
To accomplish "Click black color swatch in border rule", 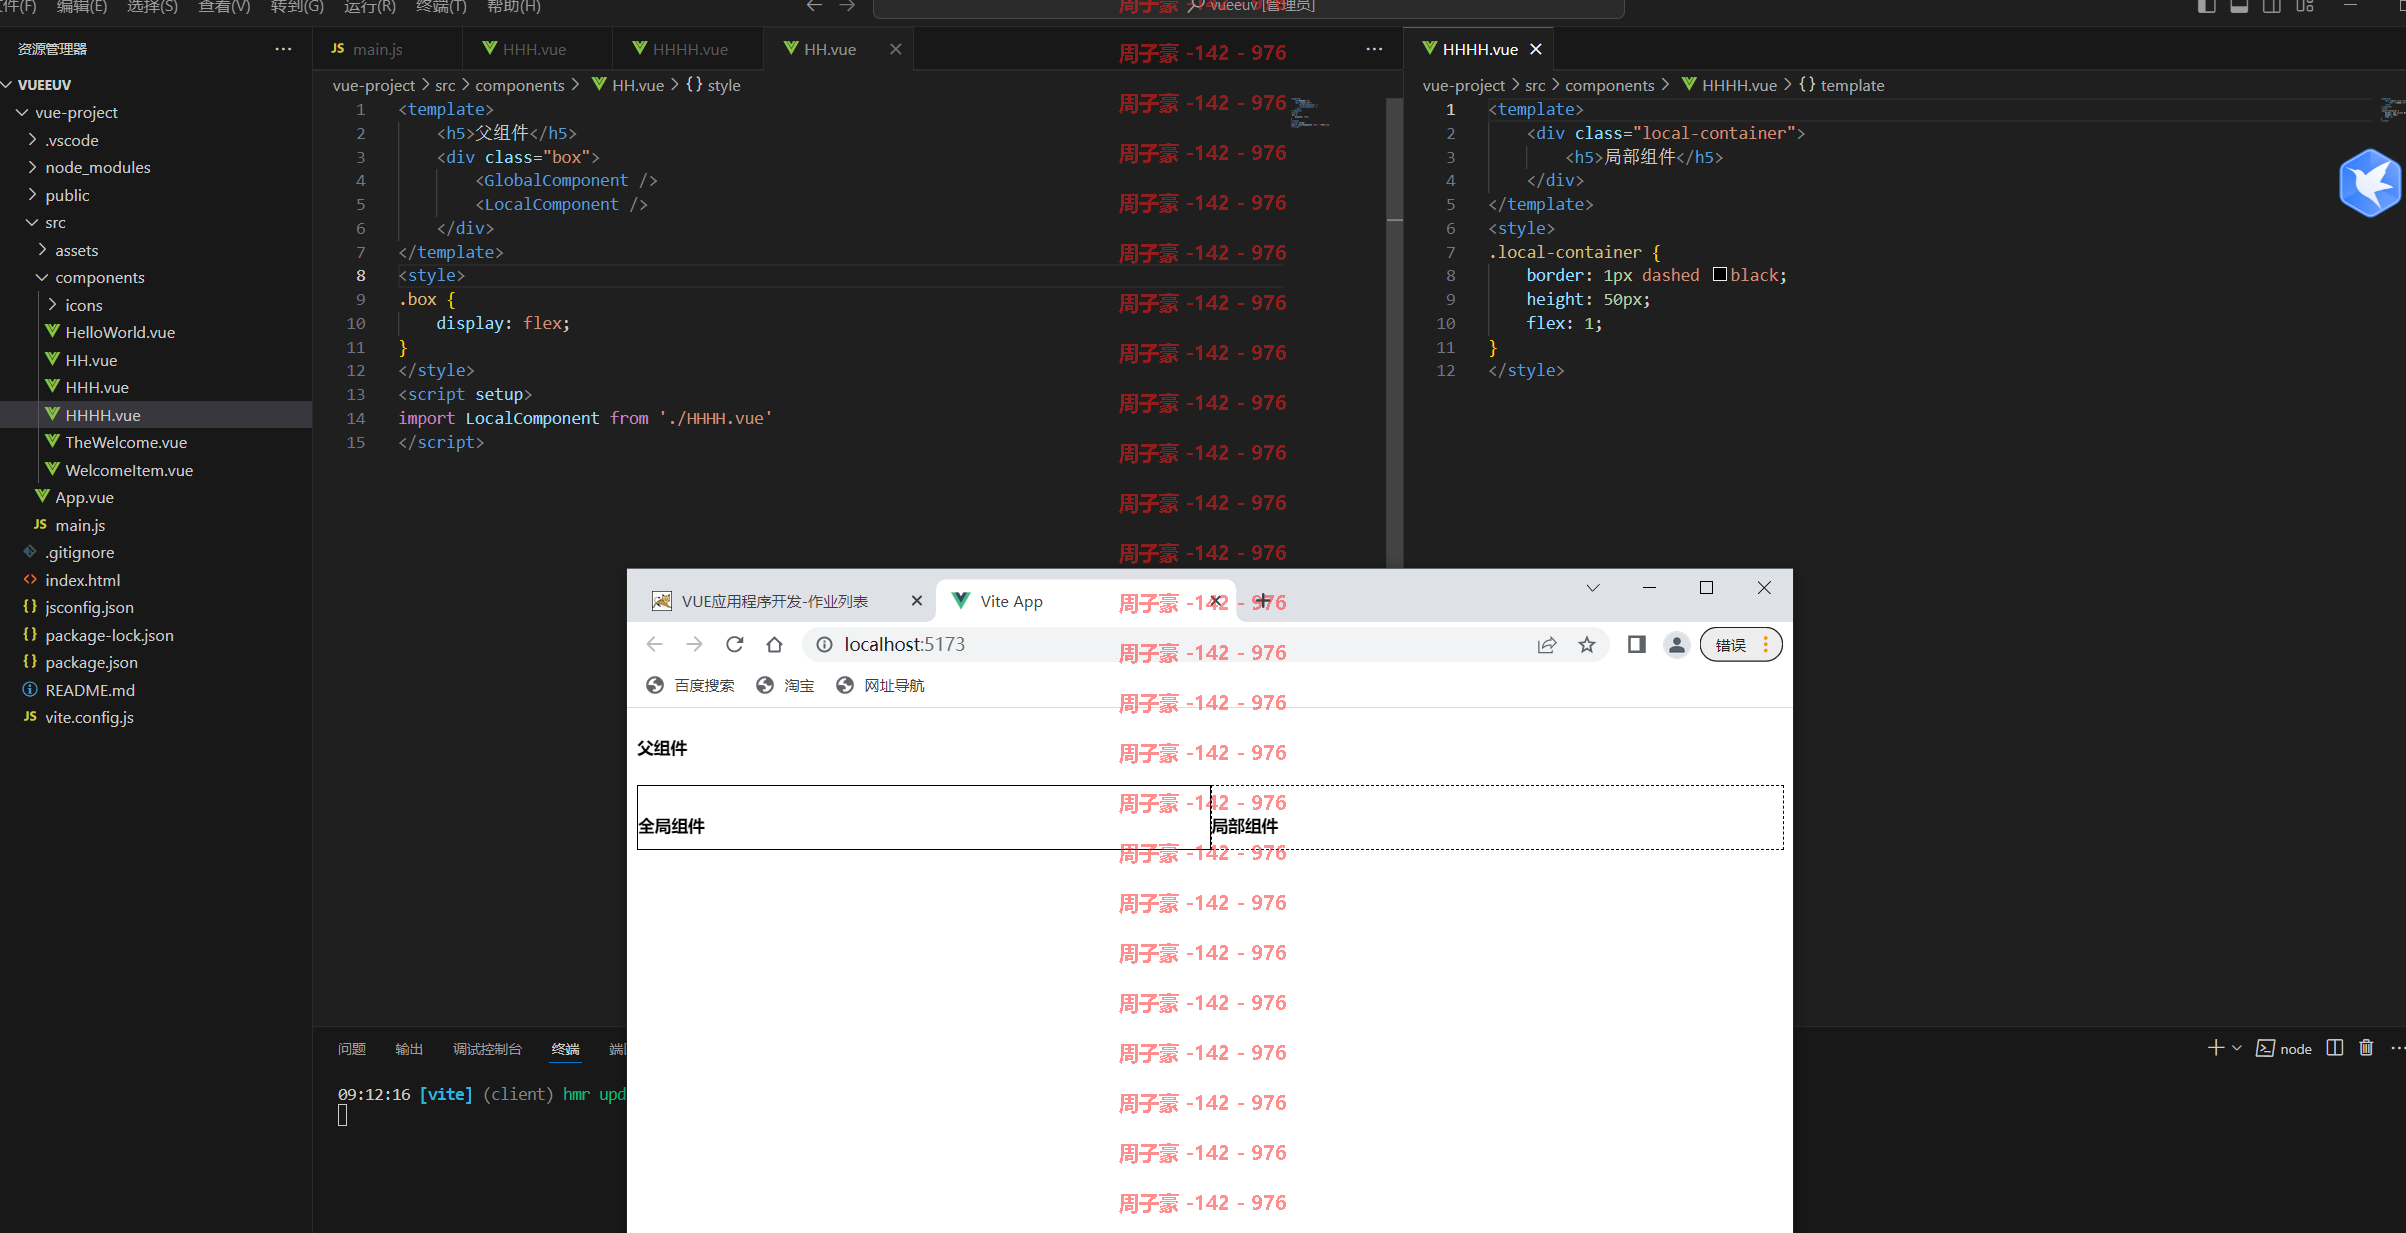I will (x=1720, y=275).
